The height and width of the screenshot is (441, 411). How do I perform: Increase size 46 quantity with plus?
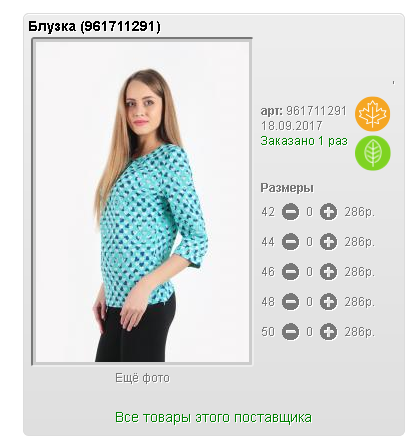click(328, 272)
